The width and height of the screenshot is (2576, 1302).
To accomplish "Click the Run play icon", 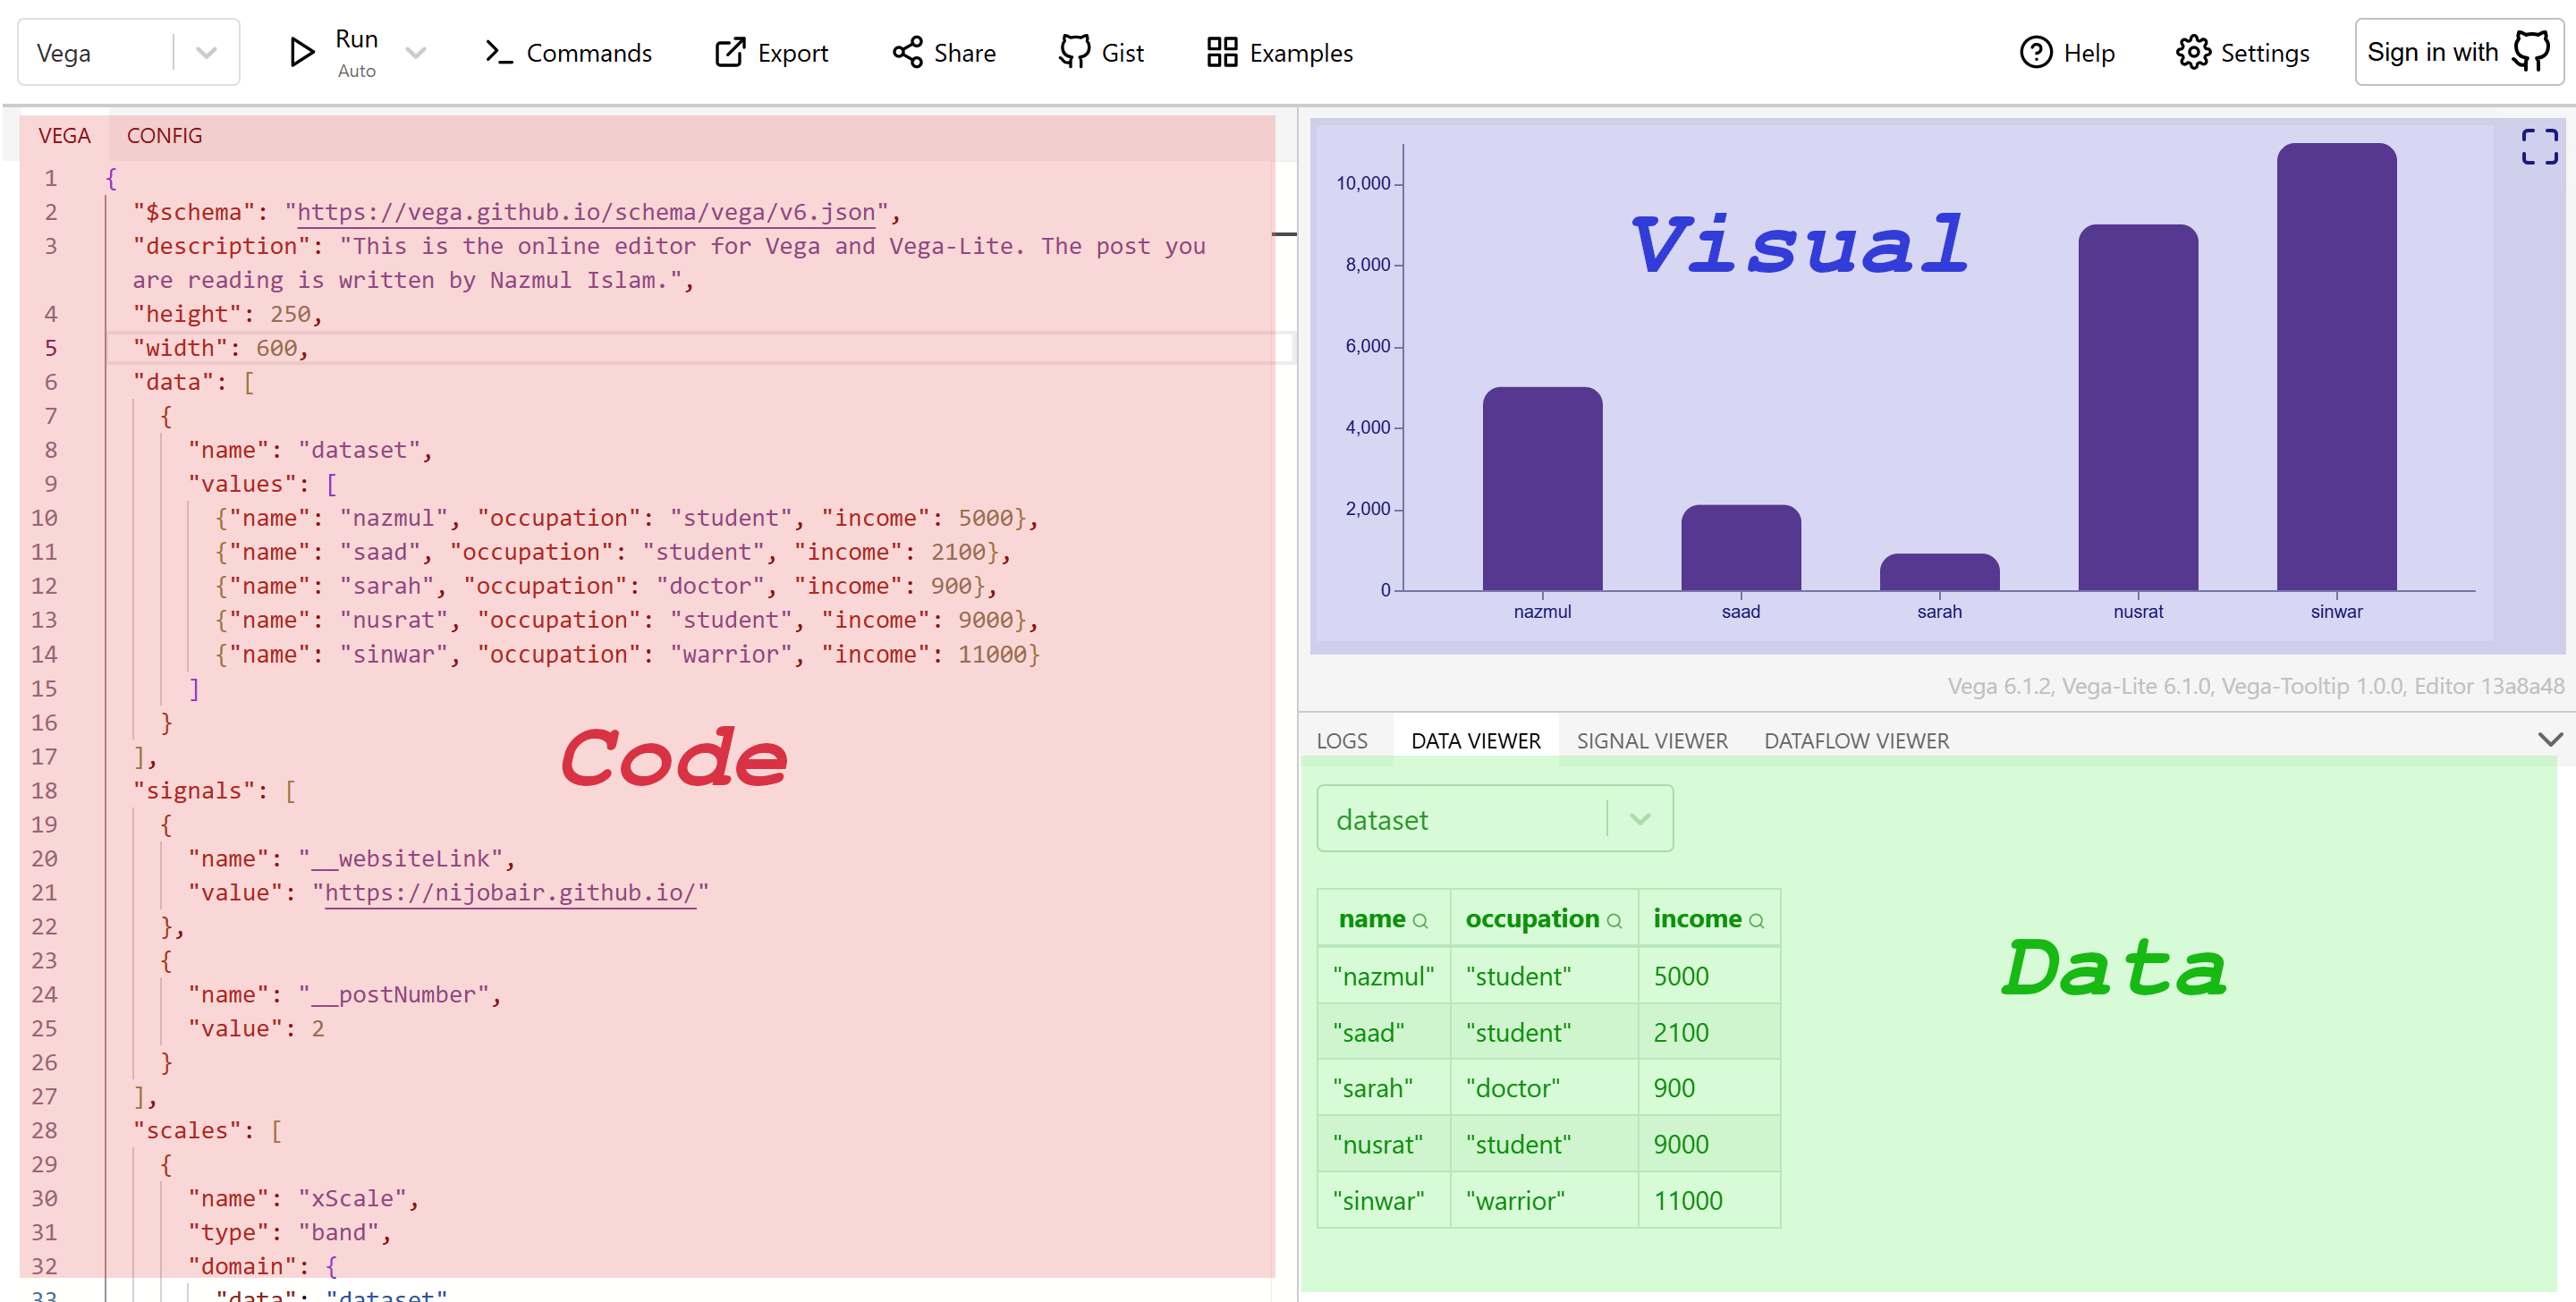I will pos(301,52).
